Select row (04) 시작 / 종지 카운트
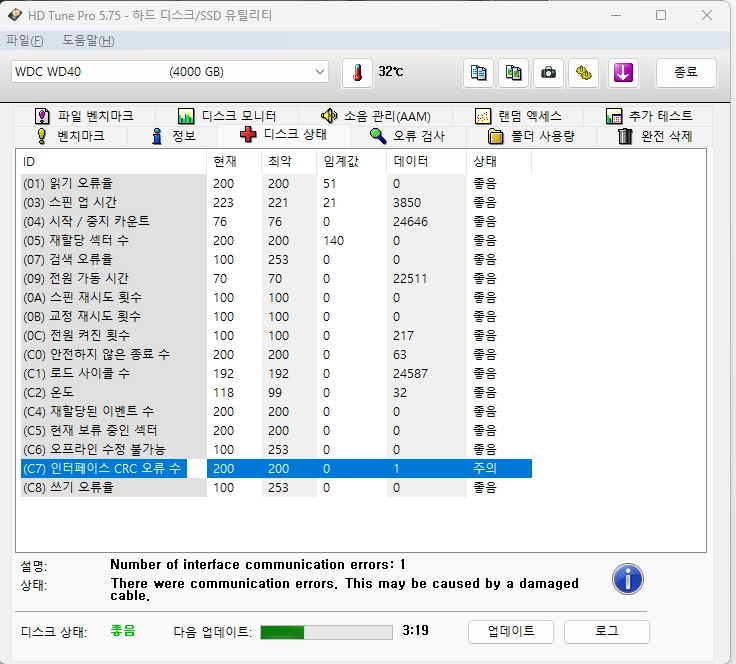 pos(276,221)
